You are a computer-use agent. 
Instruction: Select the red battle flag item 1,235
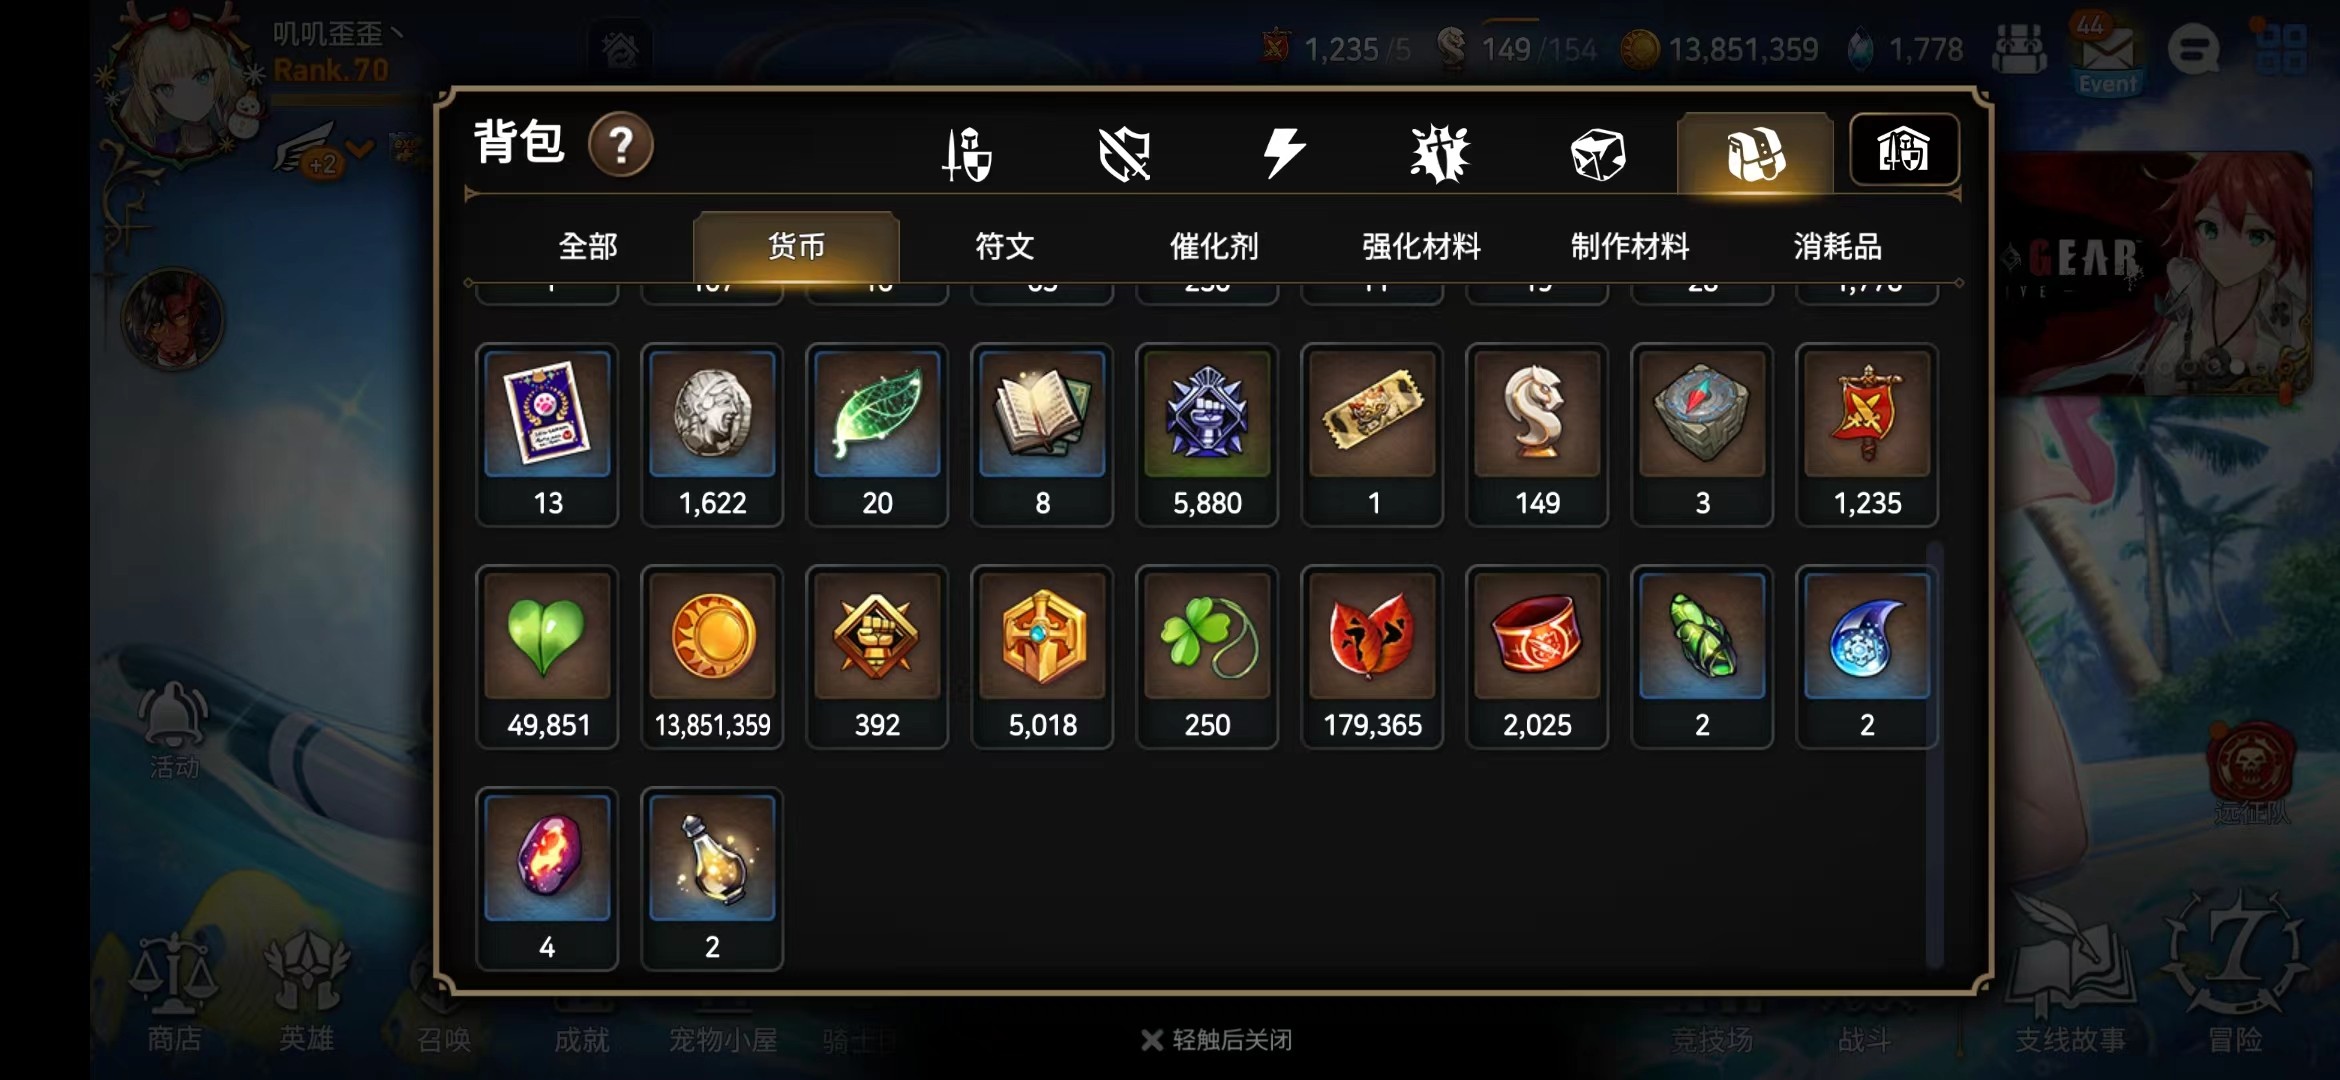tap(1867, 435)
